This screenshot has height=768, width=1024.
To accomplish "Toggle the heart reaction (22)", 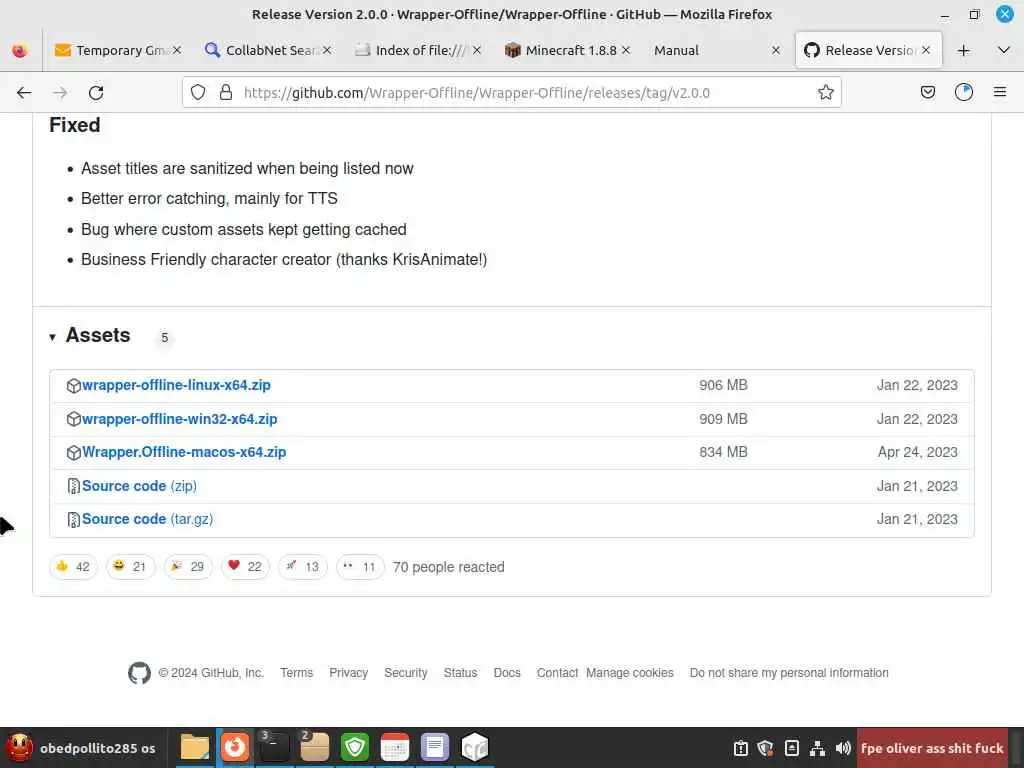I will pyautogui.click(x=246, y=567).
